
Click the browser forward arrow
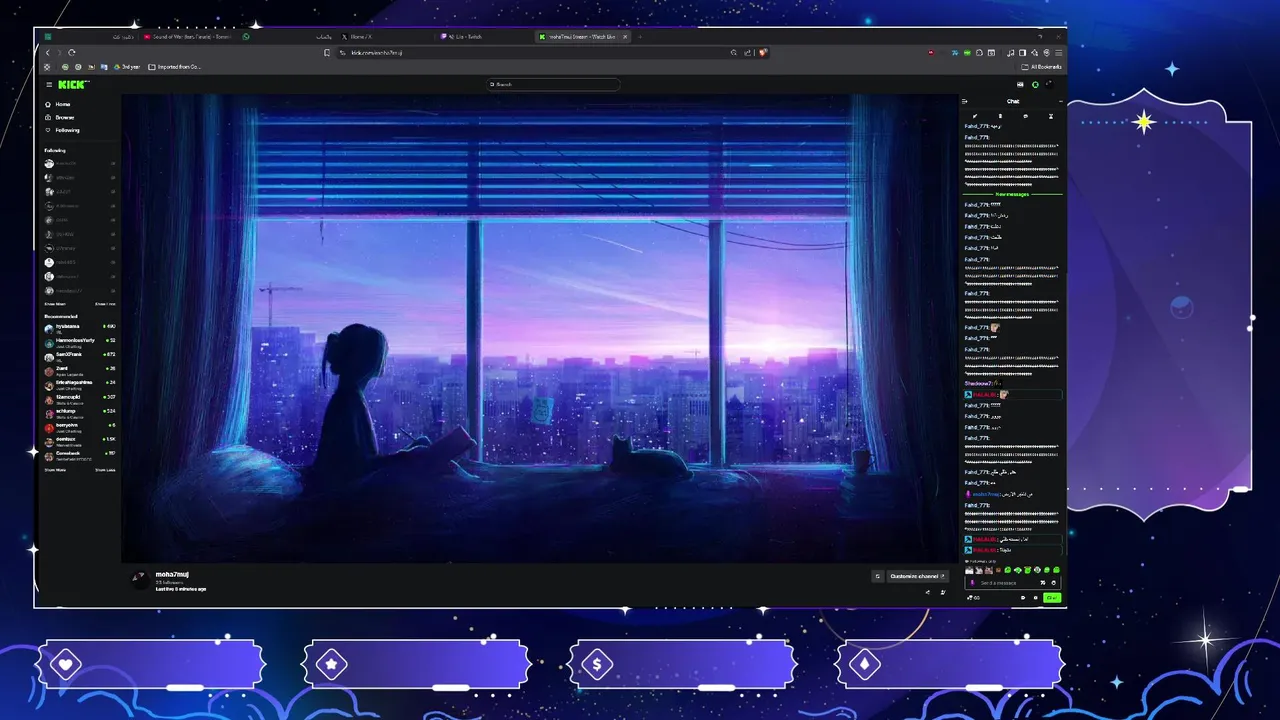click(x=59, y=52)
